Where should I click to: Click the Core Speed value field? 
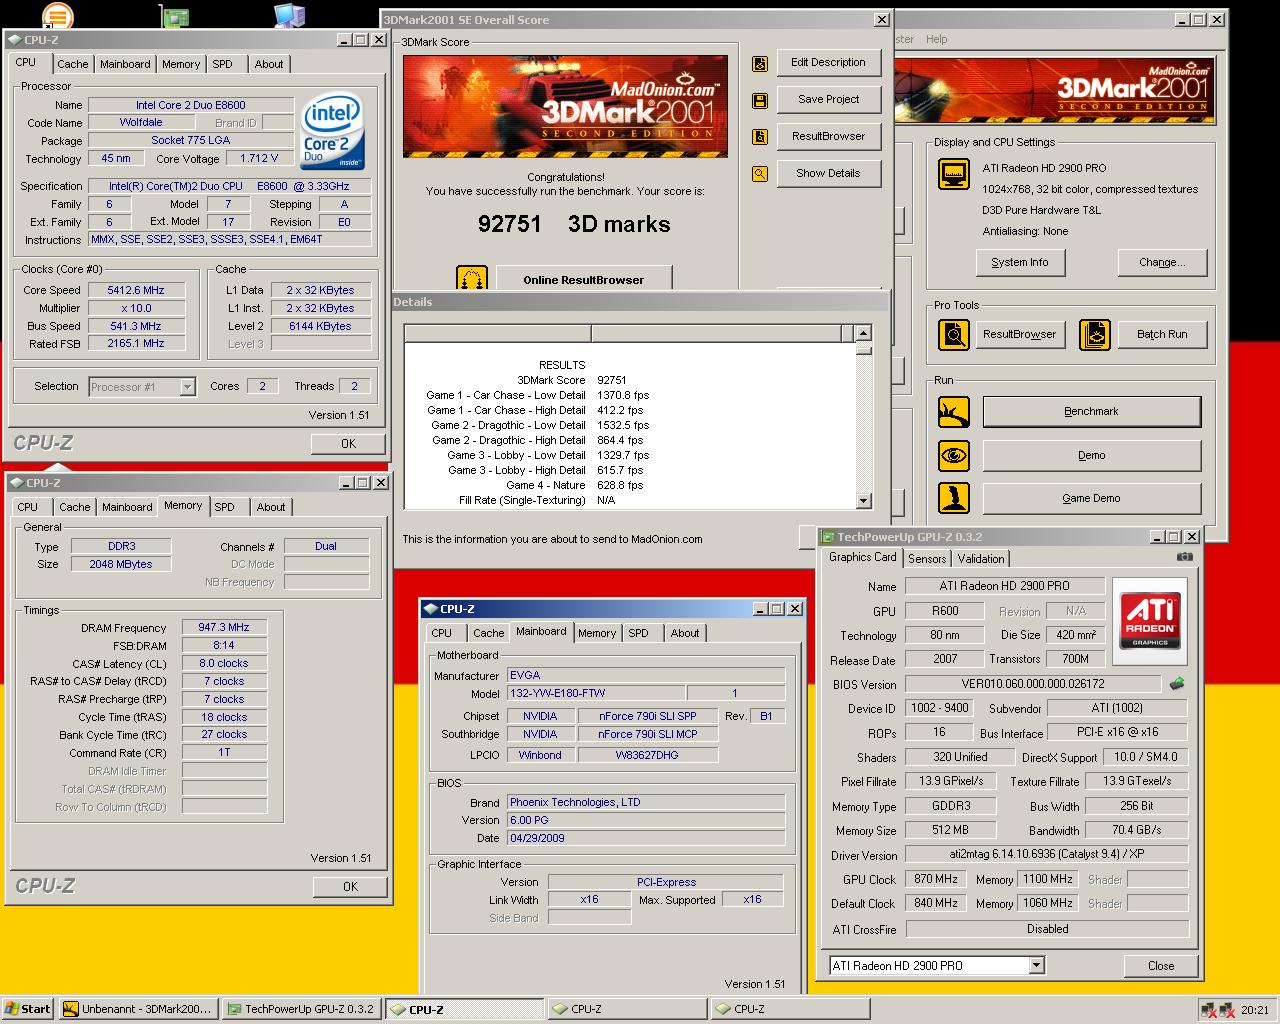click(136, 290)
